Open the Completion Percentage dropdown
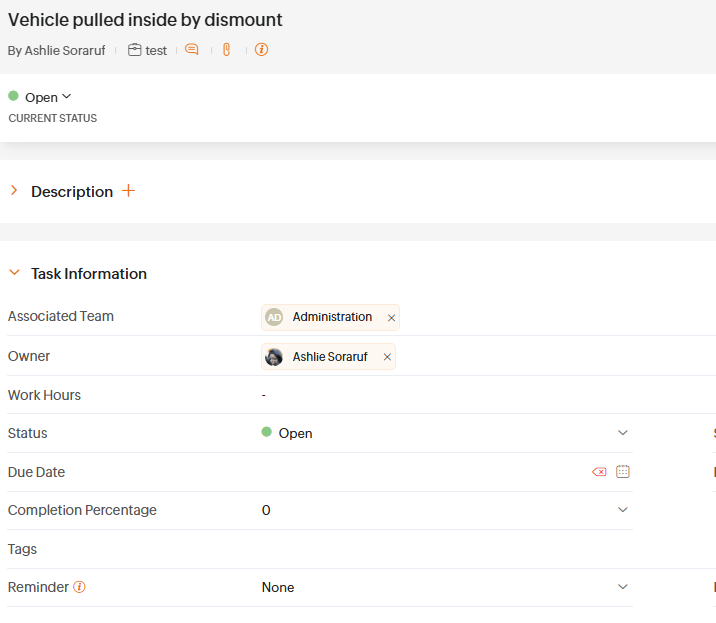Screen dimensions: 716x623 623,510
